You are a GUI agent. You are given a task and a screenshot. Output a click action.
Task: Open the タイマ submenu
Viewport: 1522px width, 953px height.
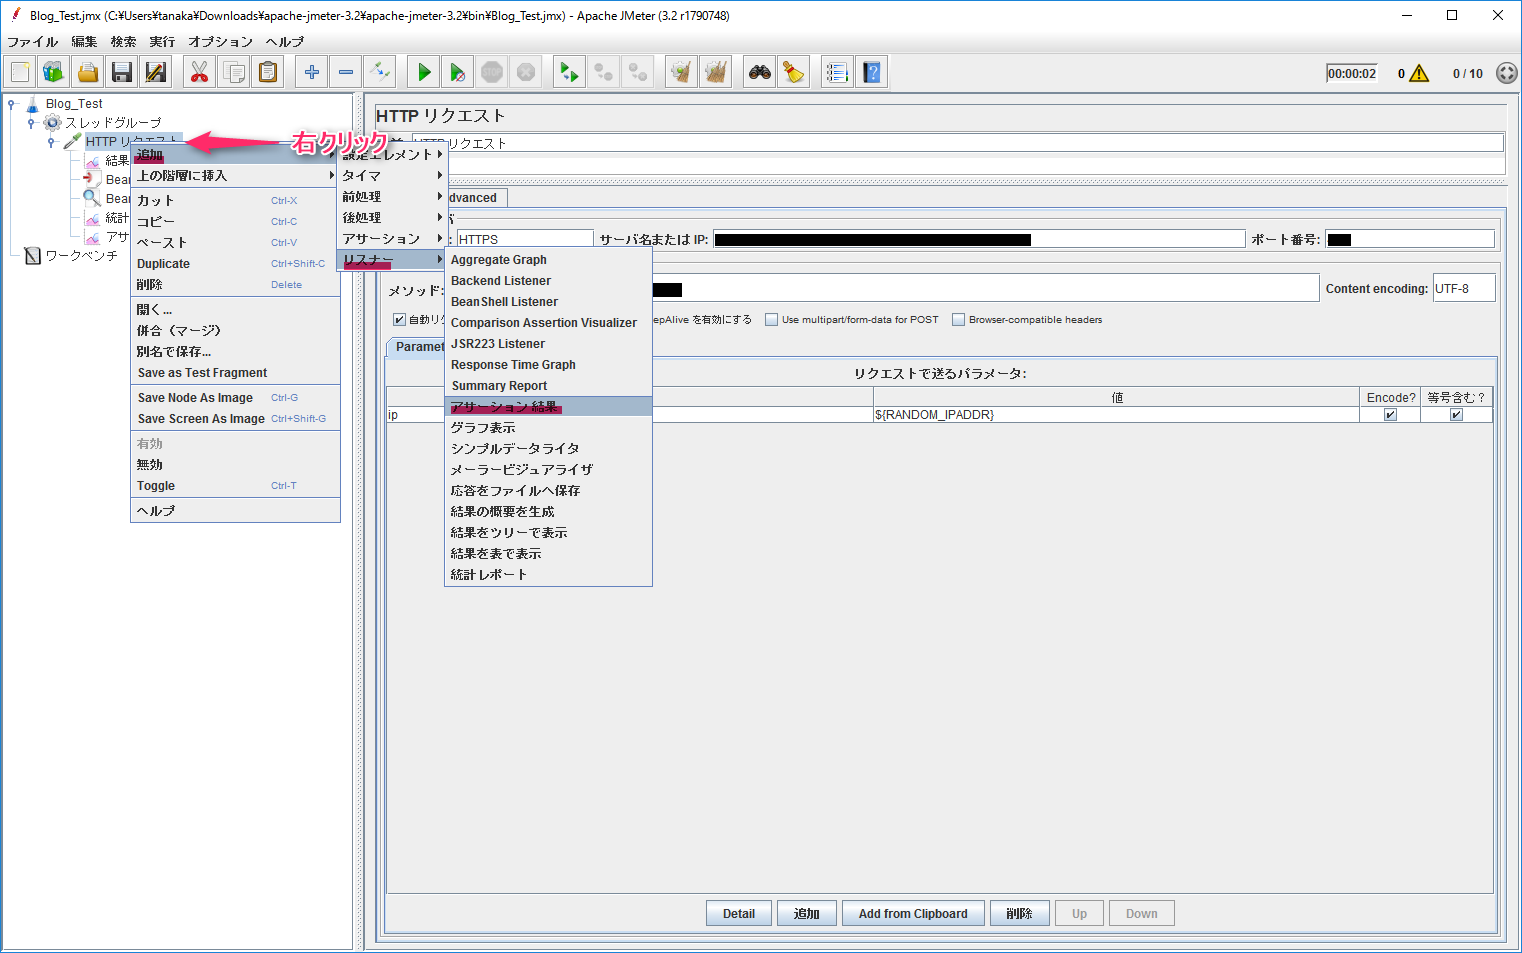click(392, 176)
